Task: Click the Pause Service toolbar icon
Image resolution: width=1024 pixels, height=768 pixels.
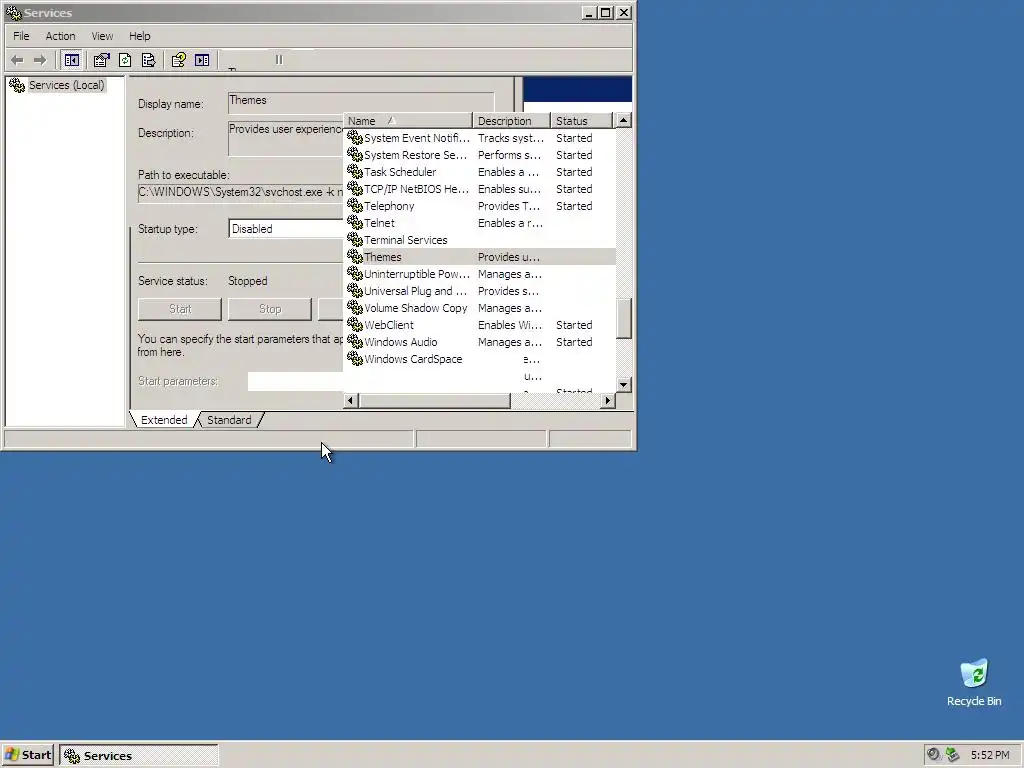Action: click(x=279, y=60)
